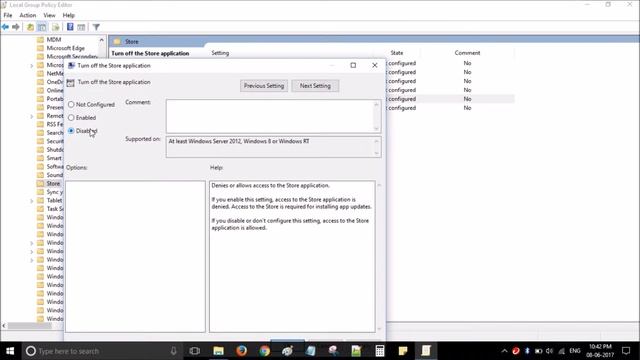The height and width of the screenshot is (360, 640).
Task: Click the Next Setting button
Action: (315, 86)
